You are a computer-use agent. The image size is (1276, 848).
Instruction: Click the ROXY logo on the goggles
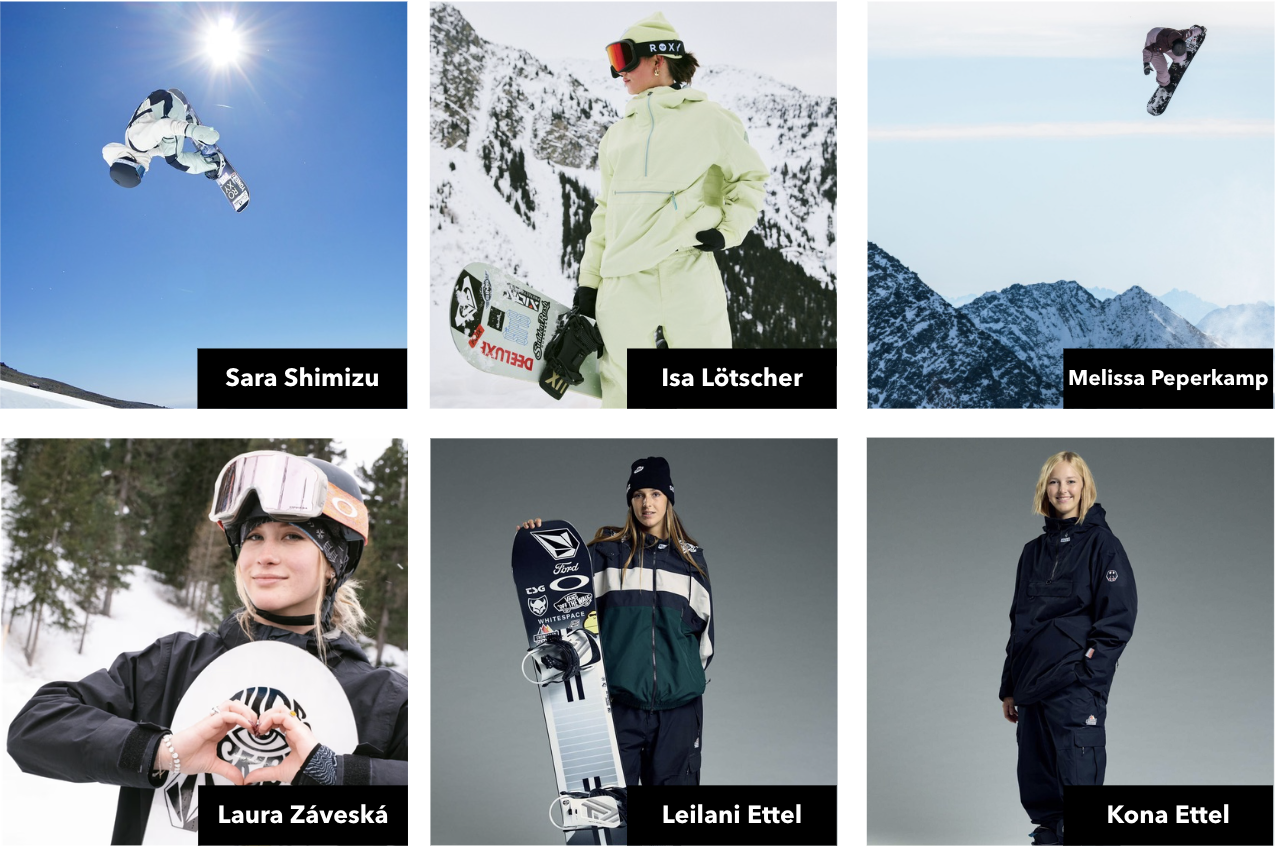tap(663, 47)
